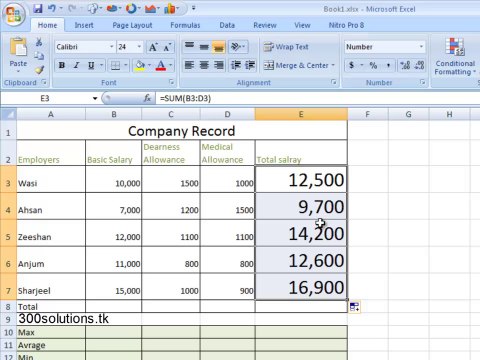This screenshot has width=480, height=360.
Task: Save the workbook from quick access toolbar
Action: pos(38,9)
